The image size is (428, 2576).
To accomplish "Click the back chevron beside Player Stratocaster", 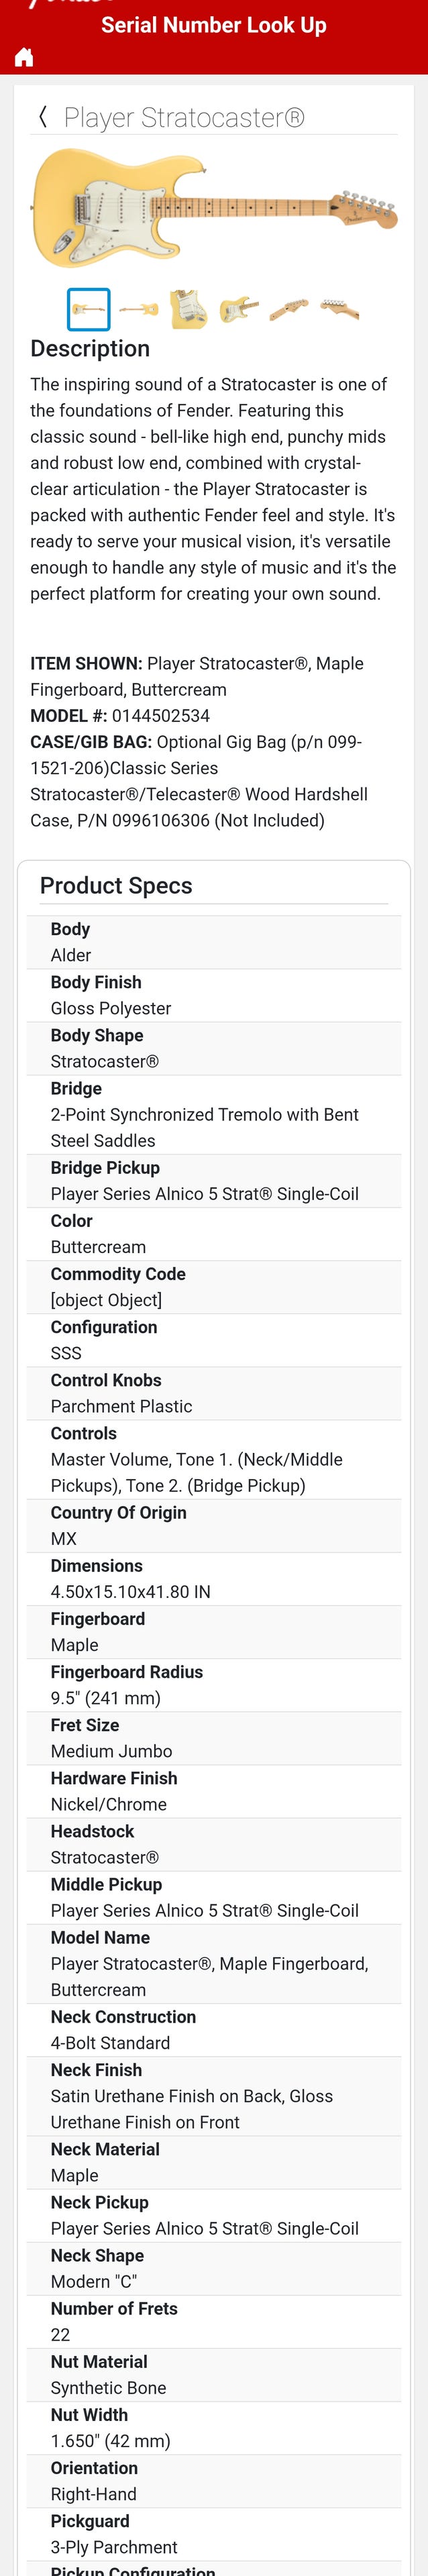I will [43, 117].
